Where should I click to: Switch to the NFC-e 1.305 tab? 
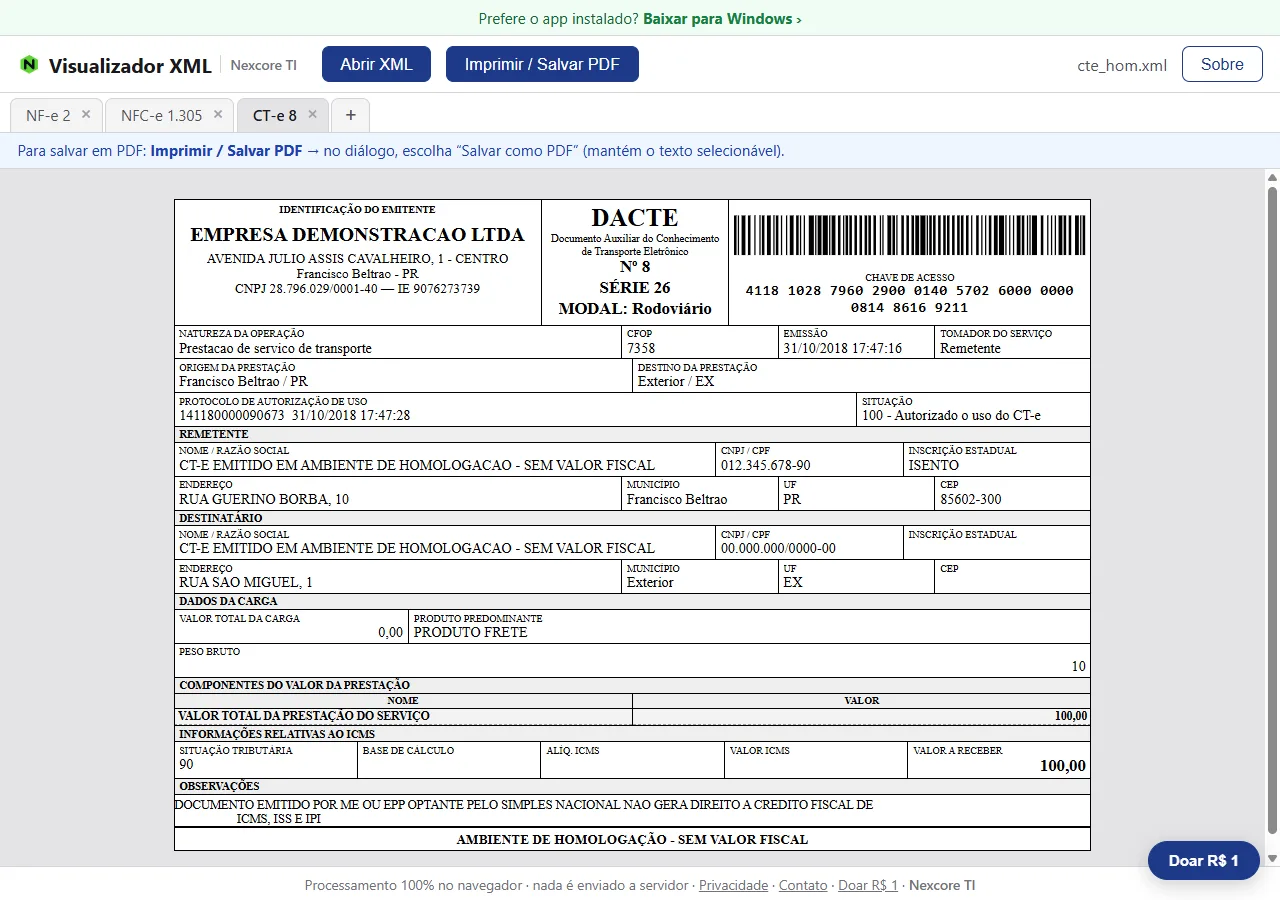[161, 115]
